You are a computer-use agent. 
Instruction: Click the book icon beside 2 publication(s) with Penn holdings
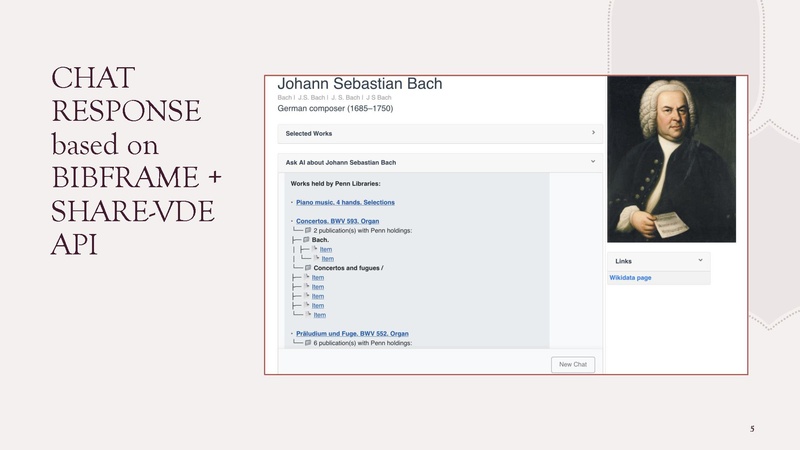tap(308, 231)
